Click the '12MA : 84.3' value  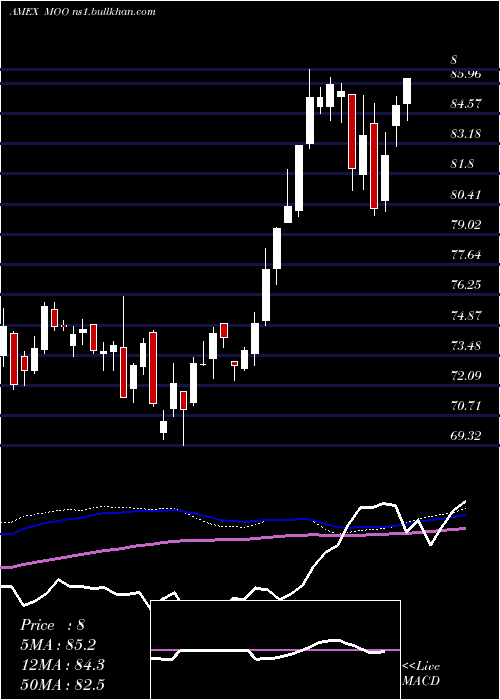click(x=62, y=665)
